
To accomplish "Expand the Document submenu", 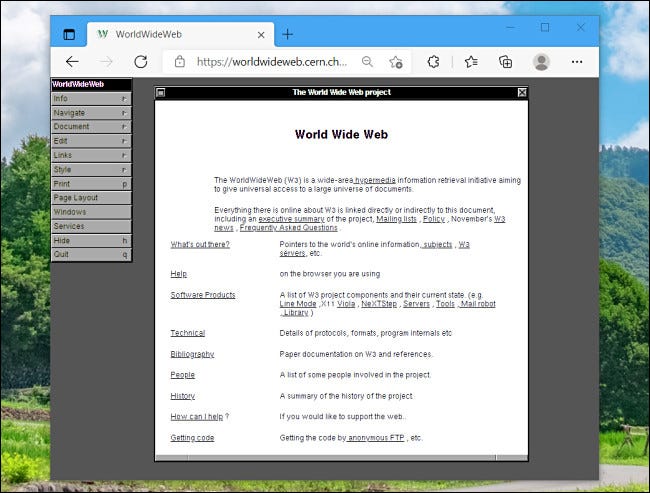I will [x=91, y=127].
